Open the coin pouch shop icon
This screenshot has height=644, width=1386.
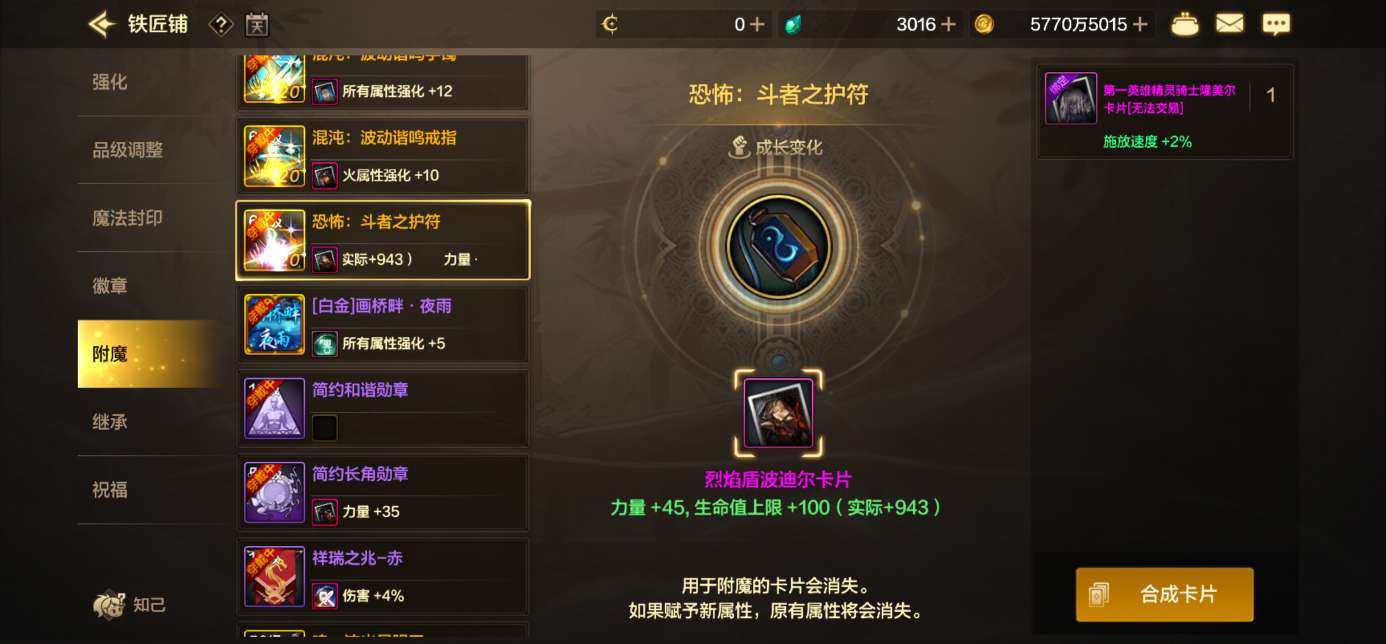pyautogui.click(x=1185, y=24)
